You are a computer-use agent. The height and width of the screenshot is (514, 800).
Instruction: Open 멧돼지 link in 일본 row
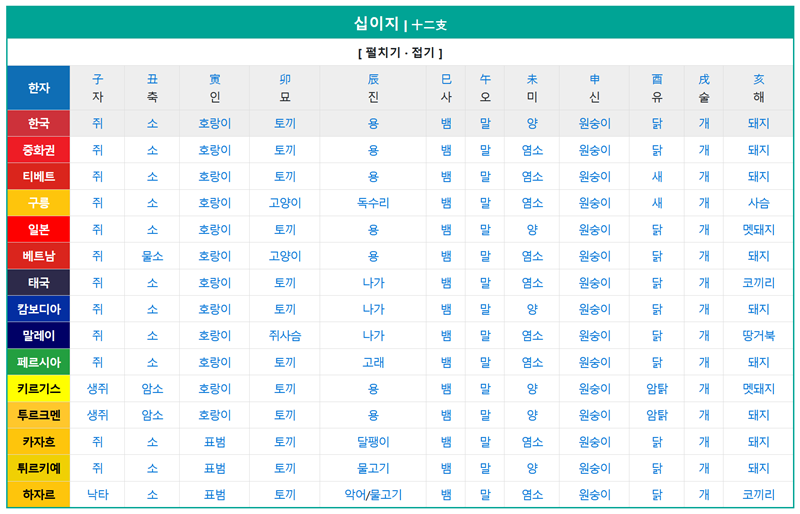[x=759, y=230]
